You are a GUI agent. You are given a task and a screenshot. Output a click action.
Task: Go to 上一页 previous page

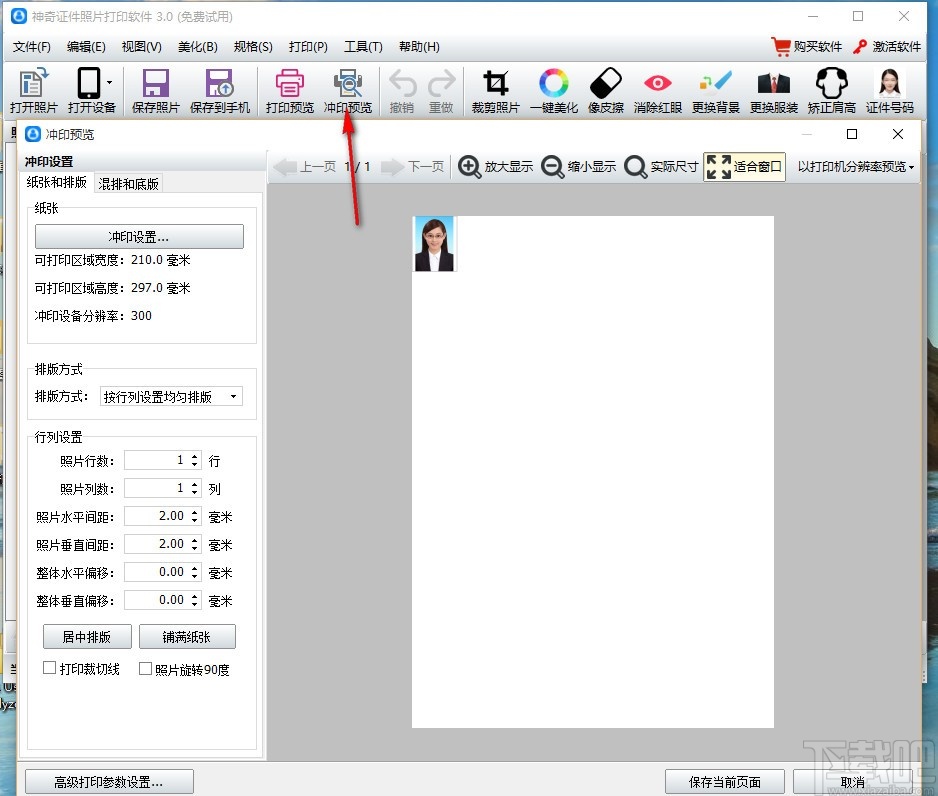pyautogui.click(x=304, y=166)
